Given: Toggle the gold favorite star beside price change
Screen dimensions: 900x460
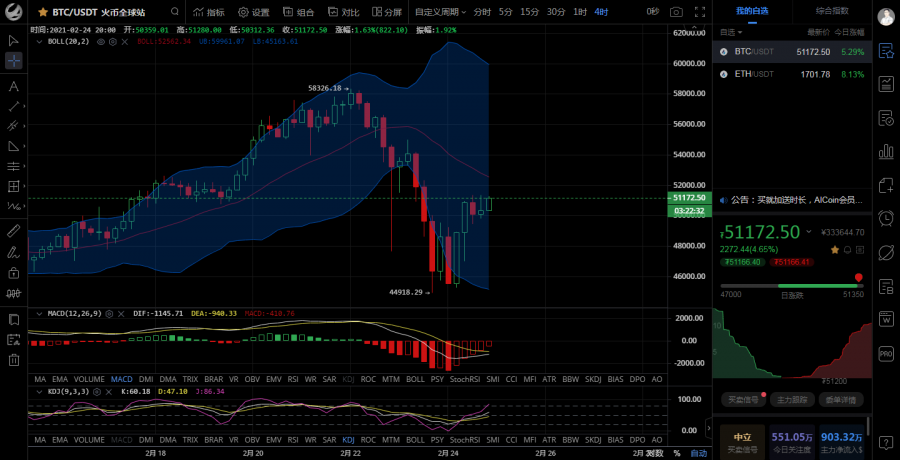Looking at the screenshot, I should click(x=835, y=249).
